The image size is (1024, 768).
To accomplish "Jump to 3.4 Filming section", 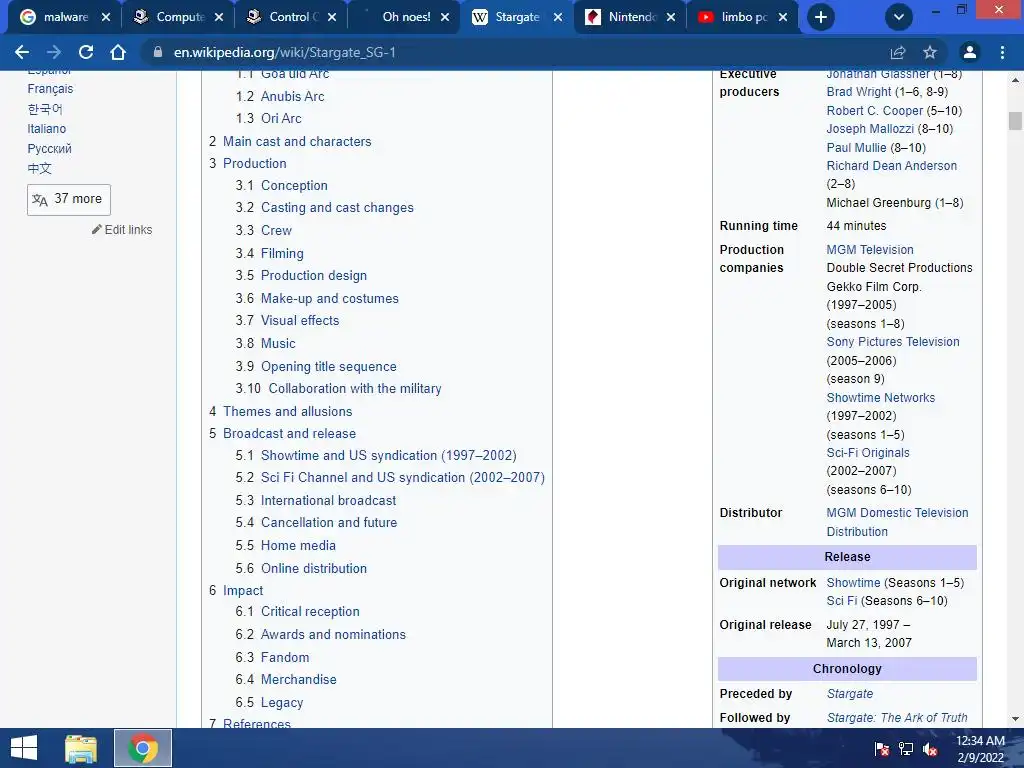I will pyautogui.click(x=270, y=253).
